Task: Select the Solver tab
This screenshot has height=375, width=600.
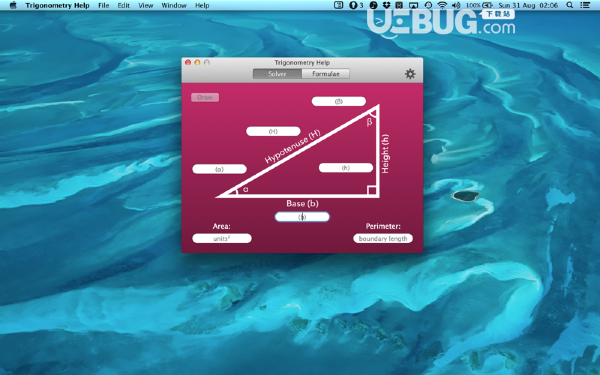Action: click(x=277, y=74)
